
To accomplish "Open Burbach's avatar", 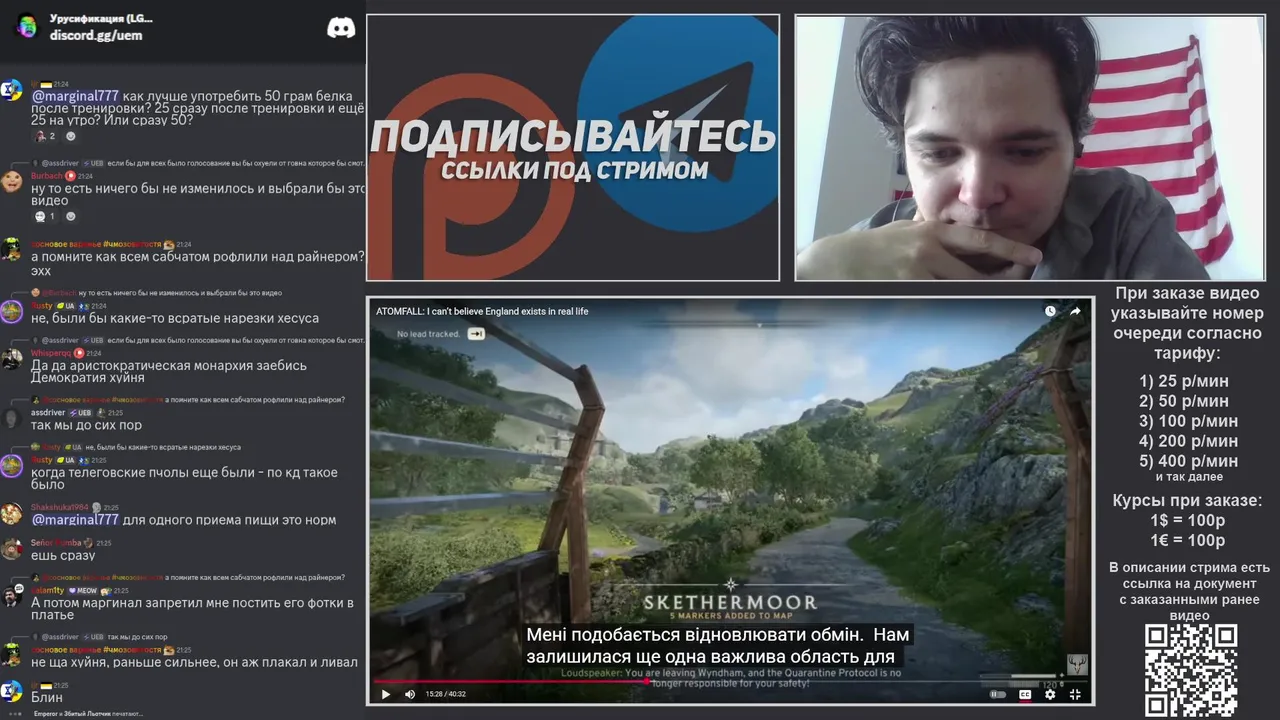I will tap(11, 181).
